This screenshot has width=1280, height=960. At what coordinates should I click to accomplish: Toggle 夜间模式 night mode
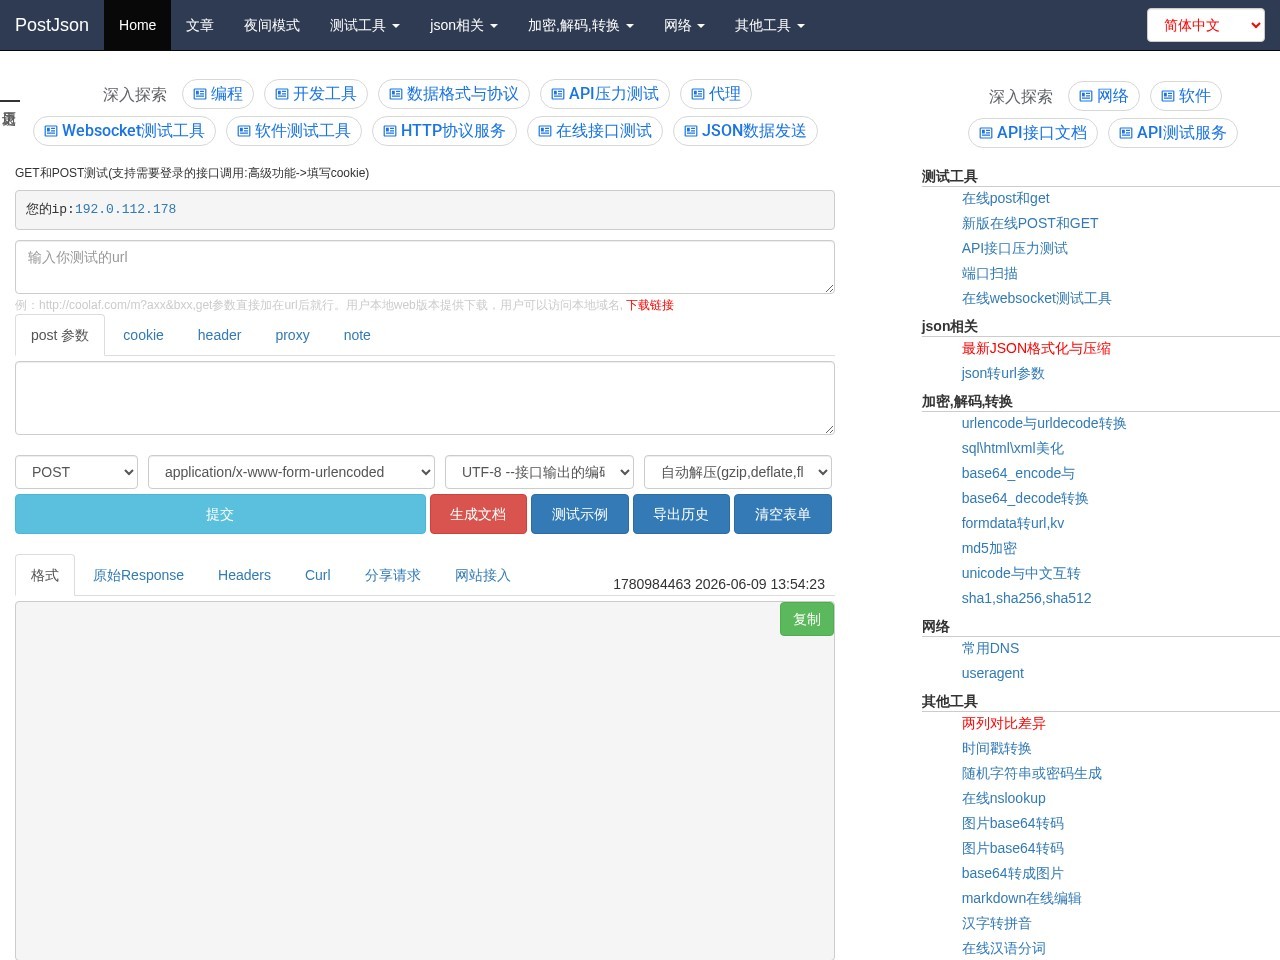point(272,25)
